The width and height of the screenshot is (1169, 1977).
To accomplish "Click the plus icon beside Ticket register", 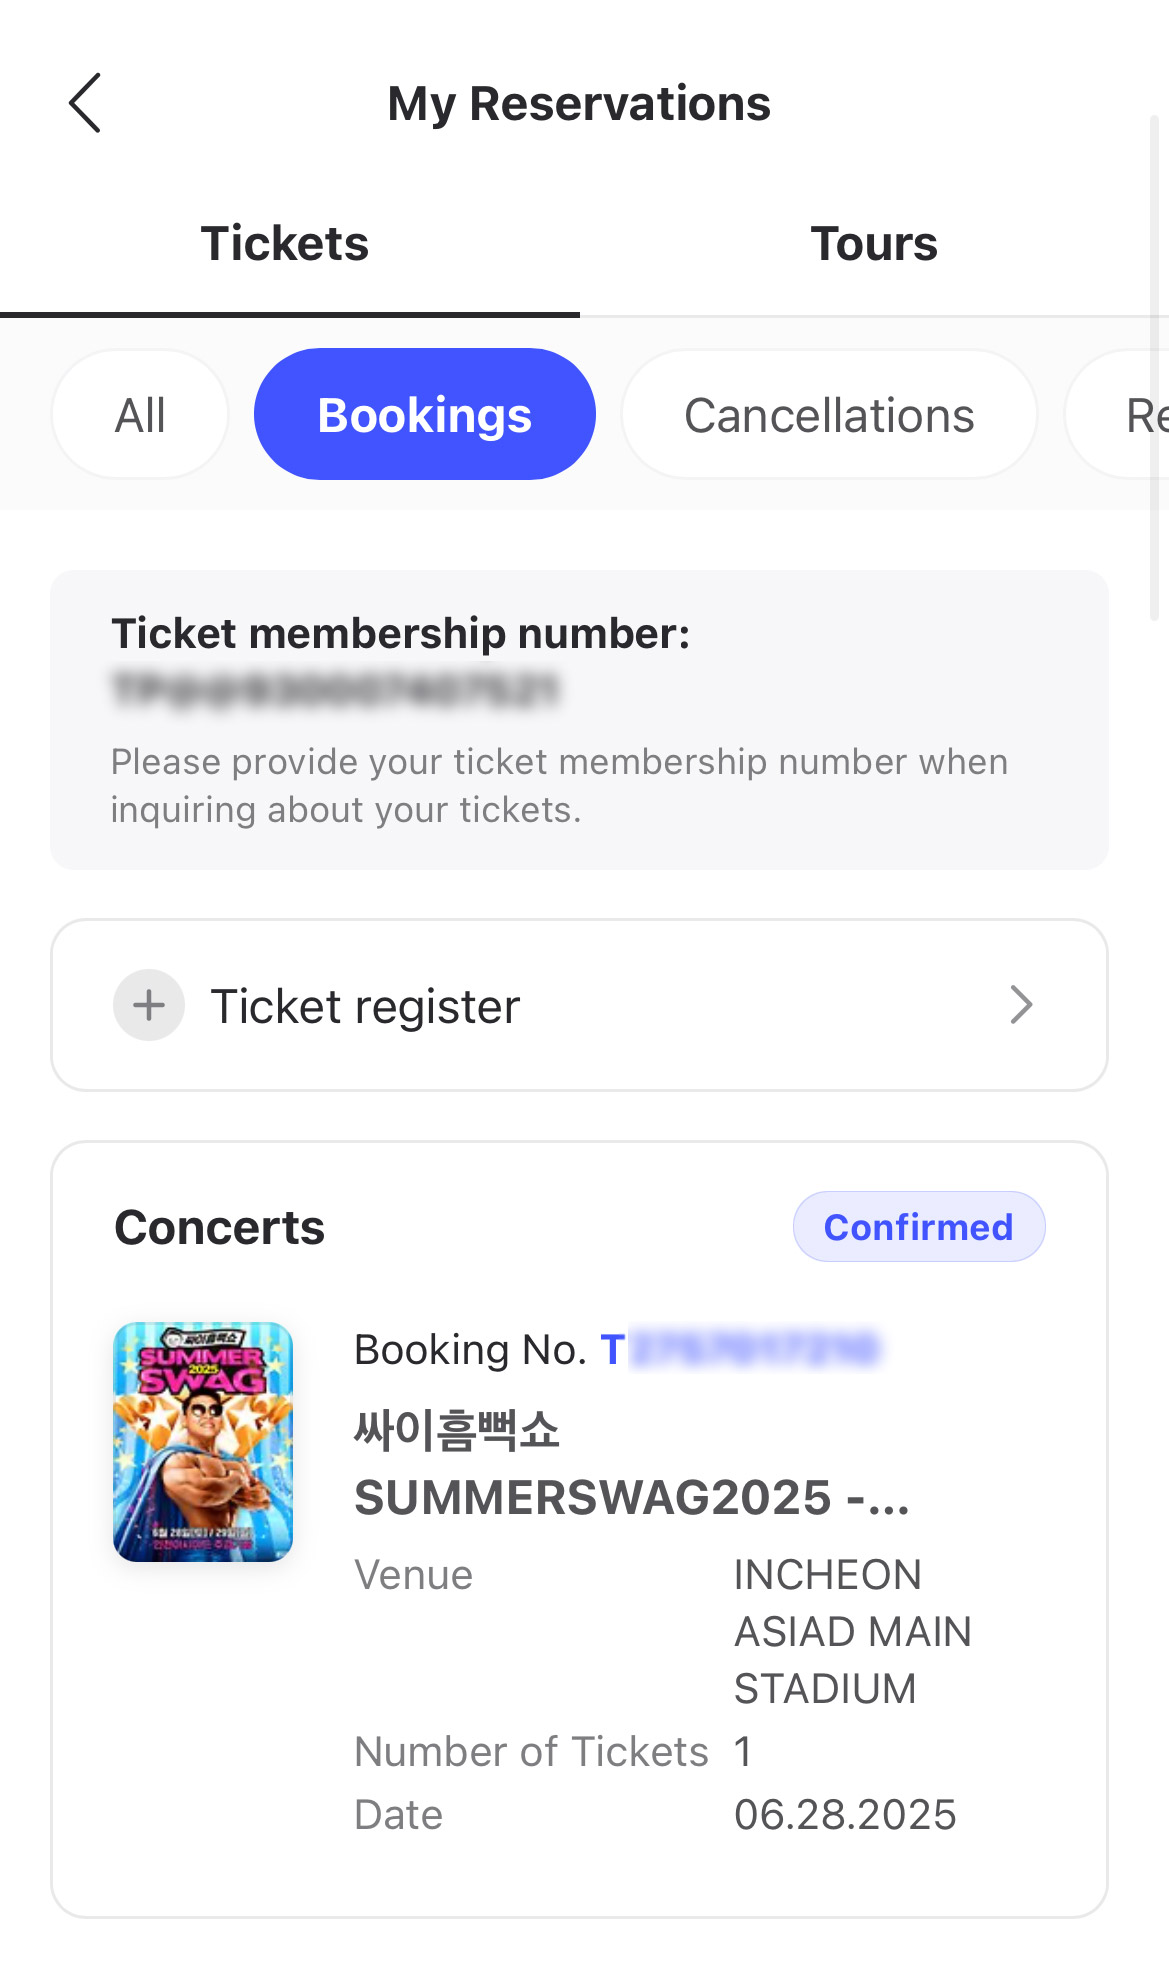I will 149,1005.
